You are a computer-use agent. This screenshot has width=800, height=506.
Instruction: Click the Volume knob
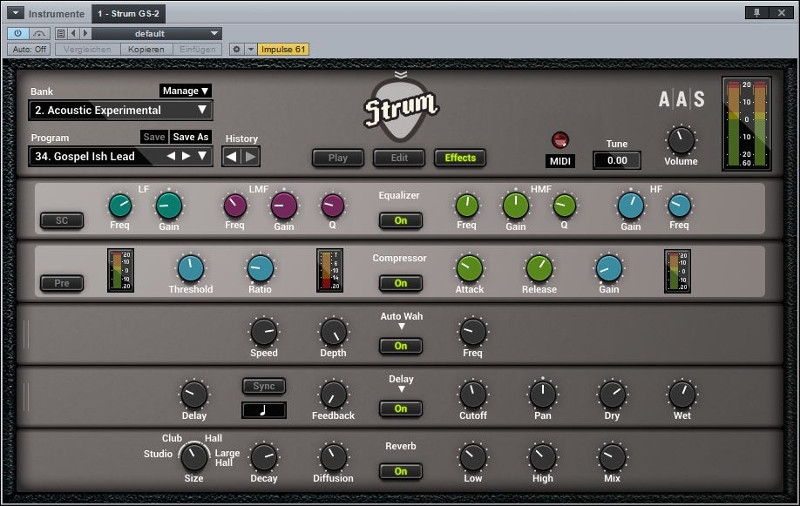pyautogui.click(x=681, y=140)
